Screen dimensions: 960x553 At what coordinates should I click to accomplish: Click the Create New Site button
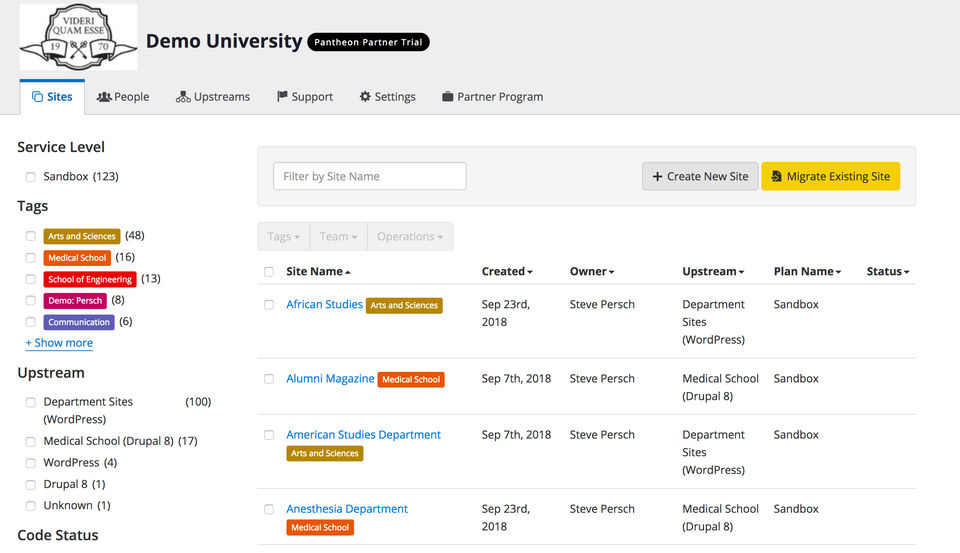coord(700,176)
